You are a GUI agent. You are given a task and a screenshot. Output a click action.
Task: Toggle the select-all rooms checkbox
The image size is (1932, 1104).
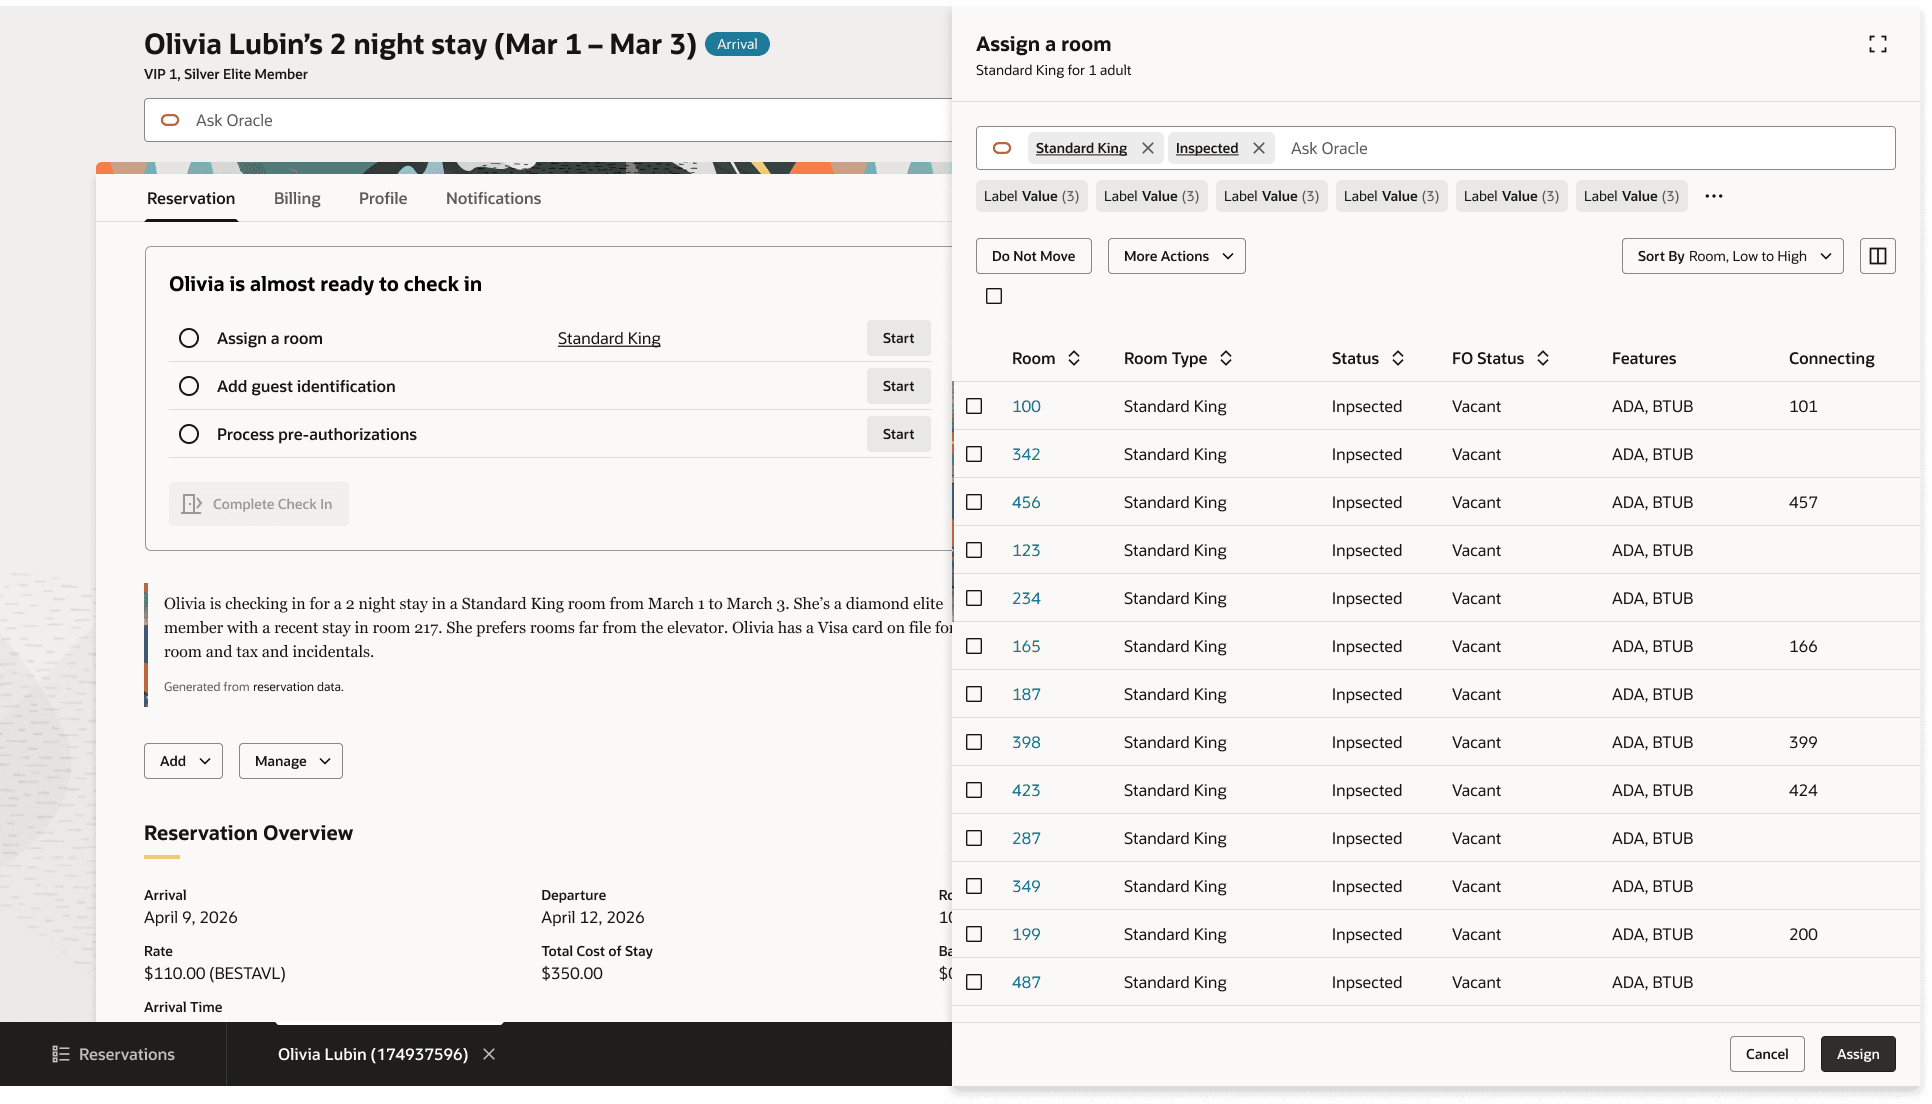point(994,296)
